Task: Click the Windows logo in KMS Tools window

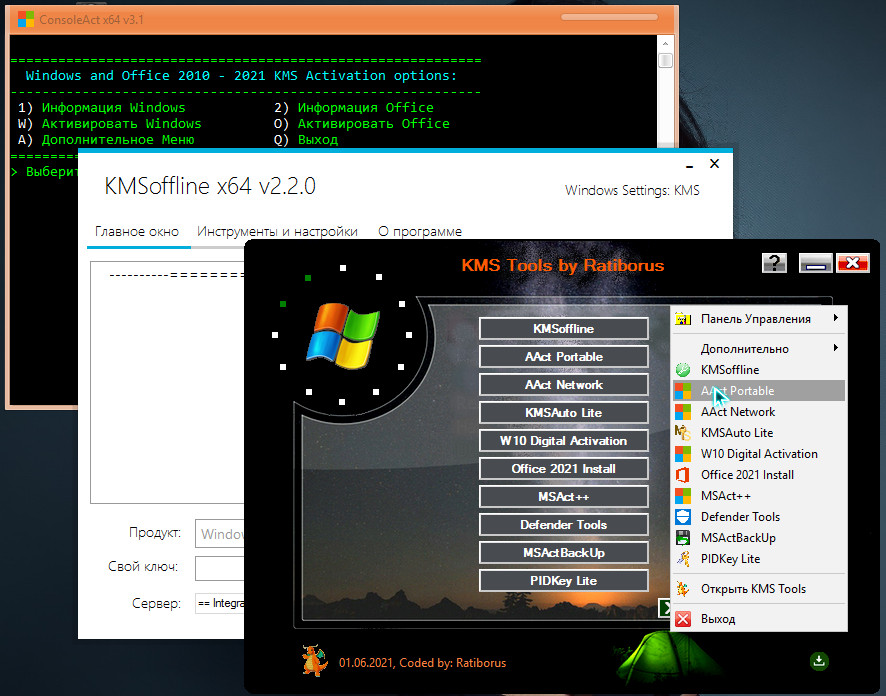Action: point(342,333)
